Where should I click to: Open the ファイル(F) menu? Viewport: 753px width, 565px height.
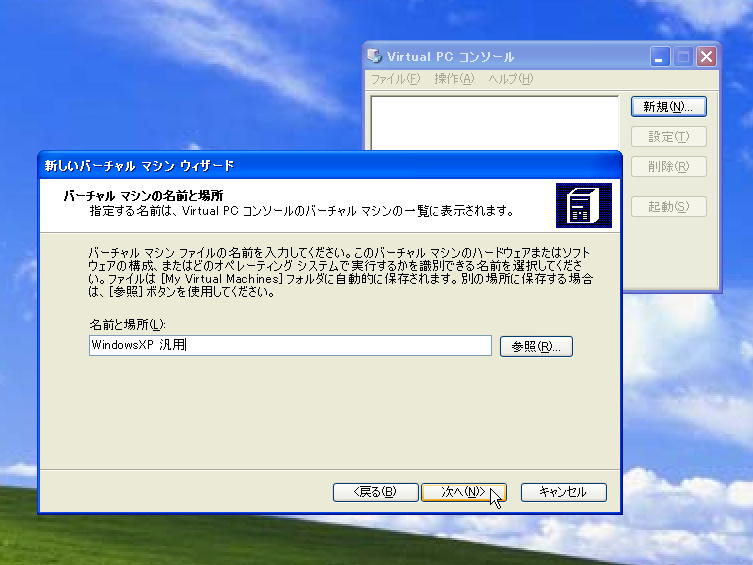tap(395, 79)
